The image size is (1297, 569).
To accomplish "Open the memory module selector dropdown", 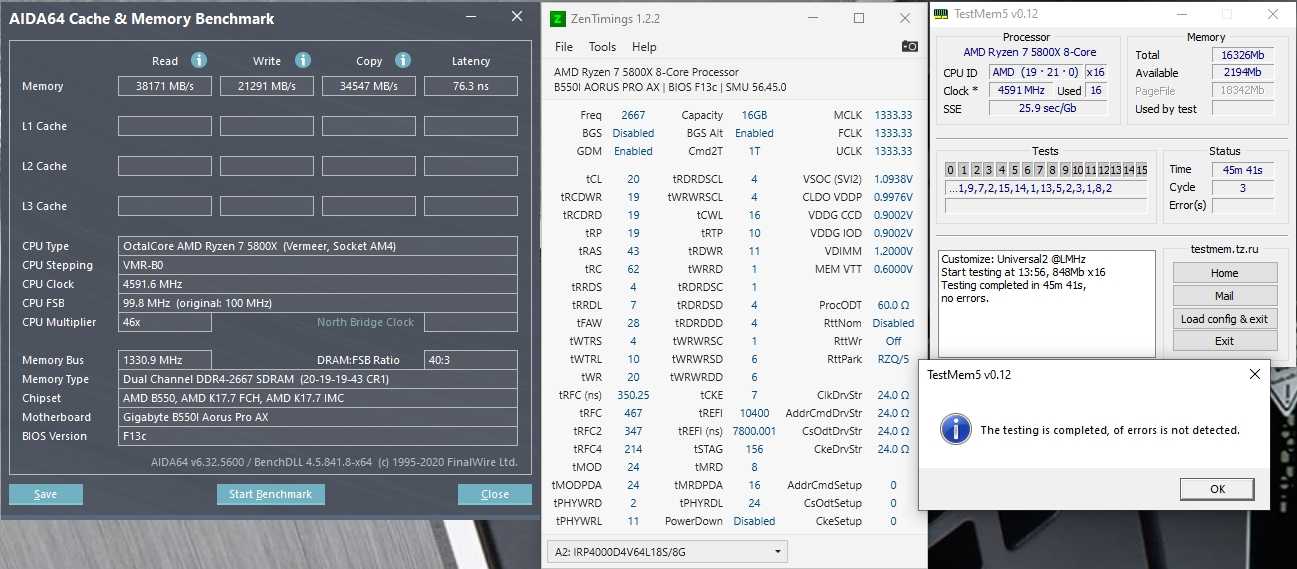I will (667, 551).
